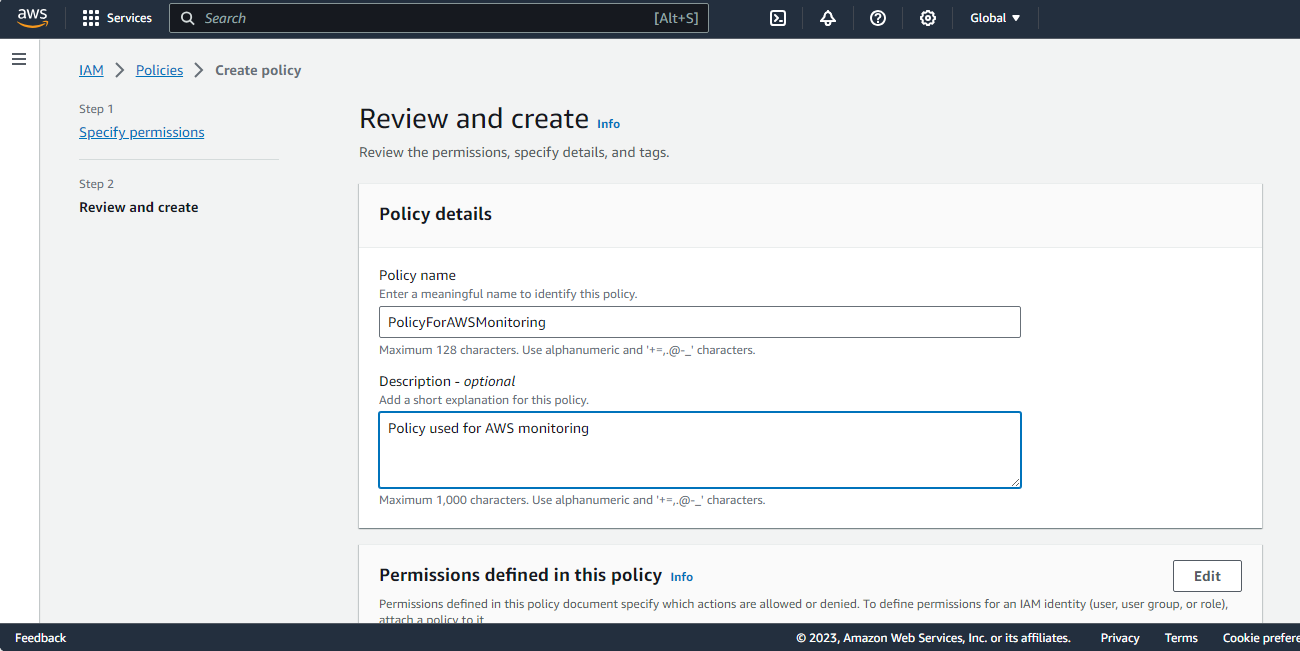Viewport: 1300px width, 651px height.
Task: Click the Edit permissions button
Action: click(1207, 576)
